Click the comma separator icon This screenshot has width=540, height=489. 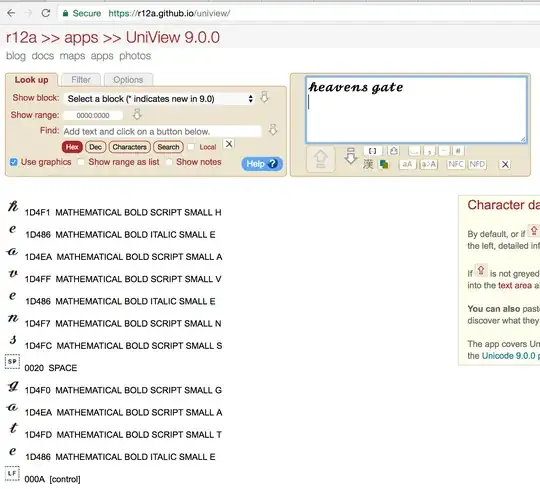pos(429,151)
